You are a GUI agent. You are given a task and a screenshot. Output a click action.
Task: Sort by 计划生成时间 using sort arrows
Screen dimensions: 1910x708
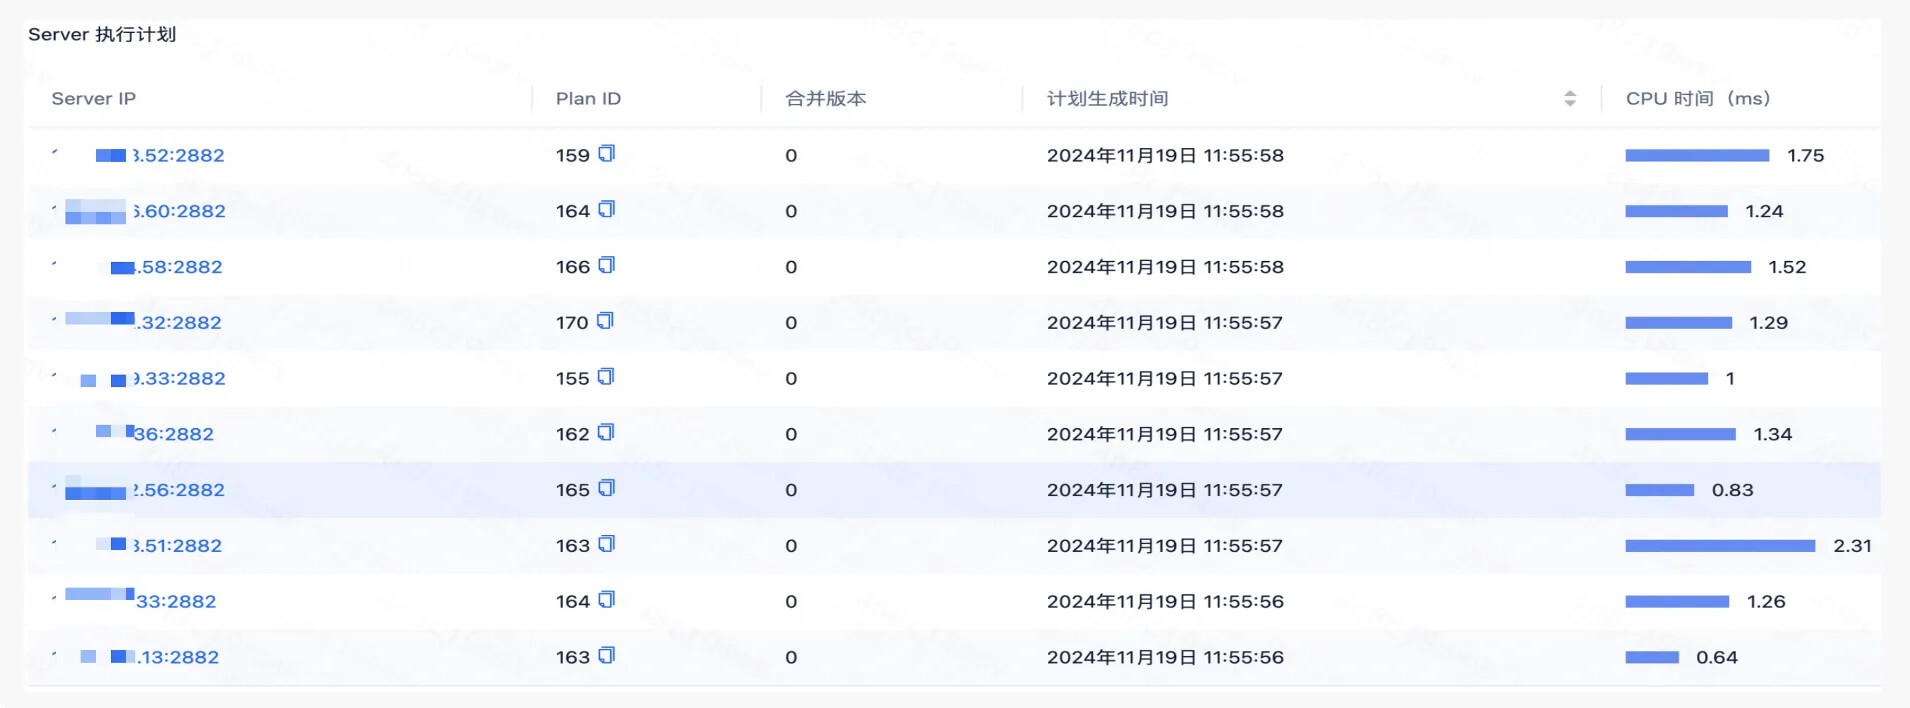pyautogui.click(x=1569, y=99)
